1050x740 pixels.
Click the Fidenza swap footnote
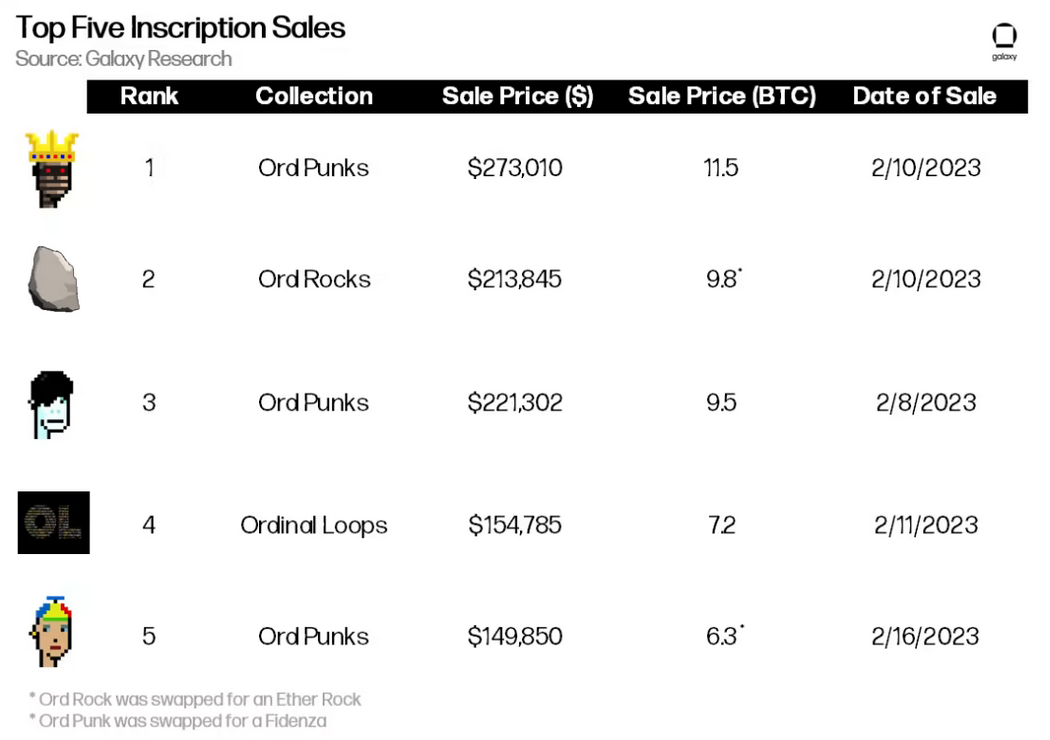click(x=177, y=721)
